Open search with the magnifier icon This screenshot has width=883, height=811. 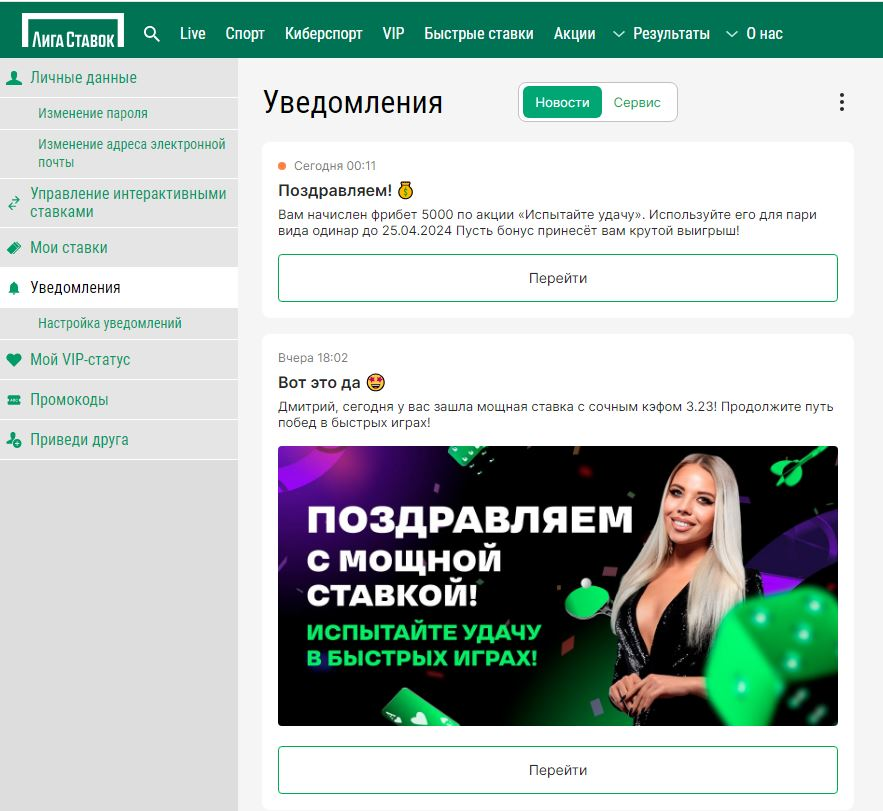tap(152, 33)
